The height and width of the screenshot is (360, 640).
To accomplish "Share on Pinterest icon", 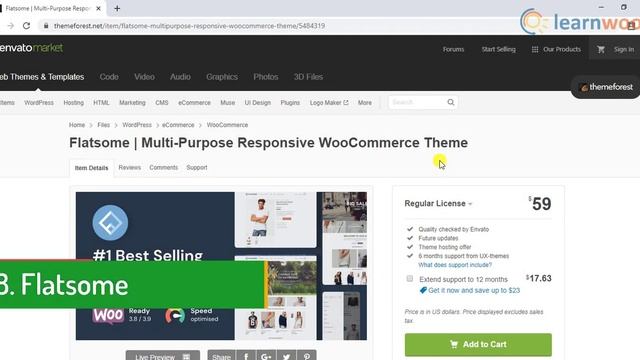I will tap(307, 357).
